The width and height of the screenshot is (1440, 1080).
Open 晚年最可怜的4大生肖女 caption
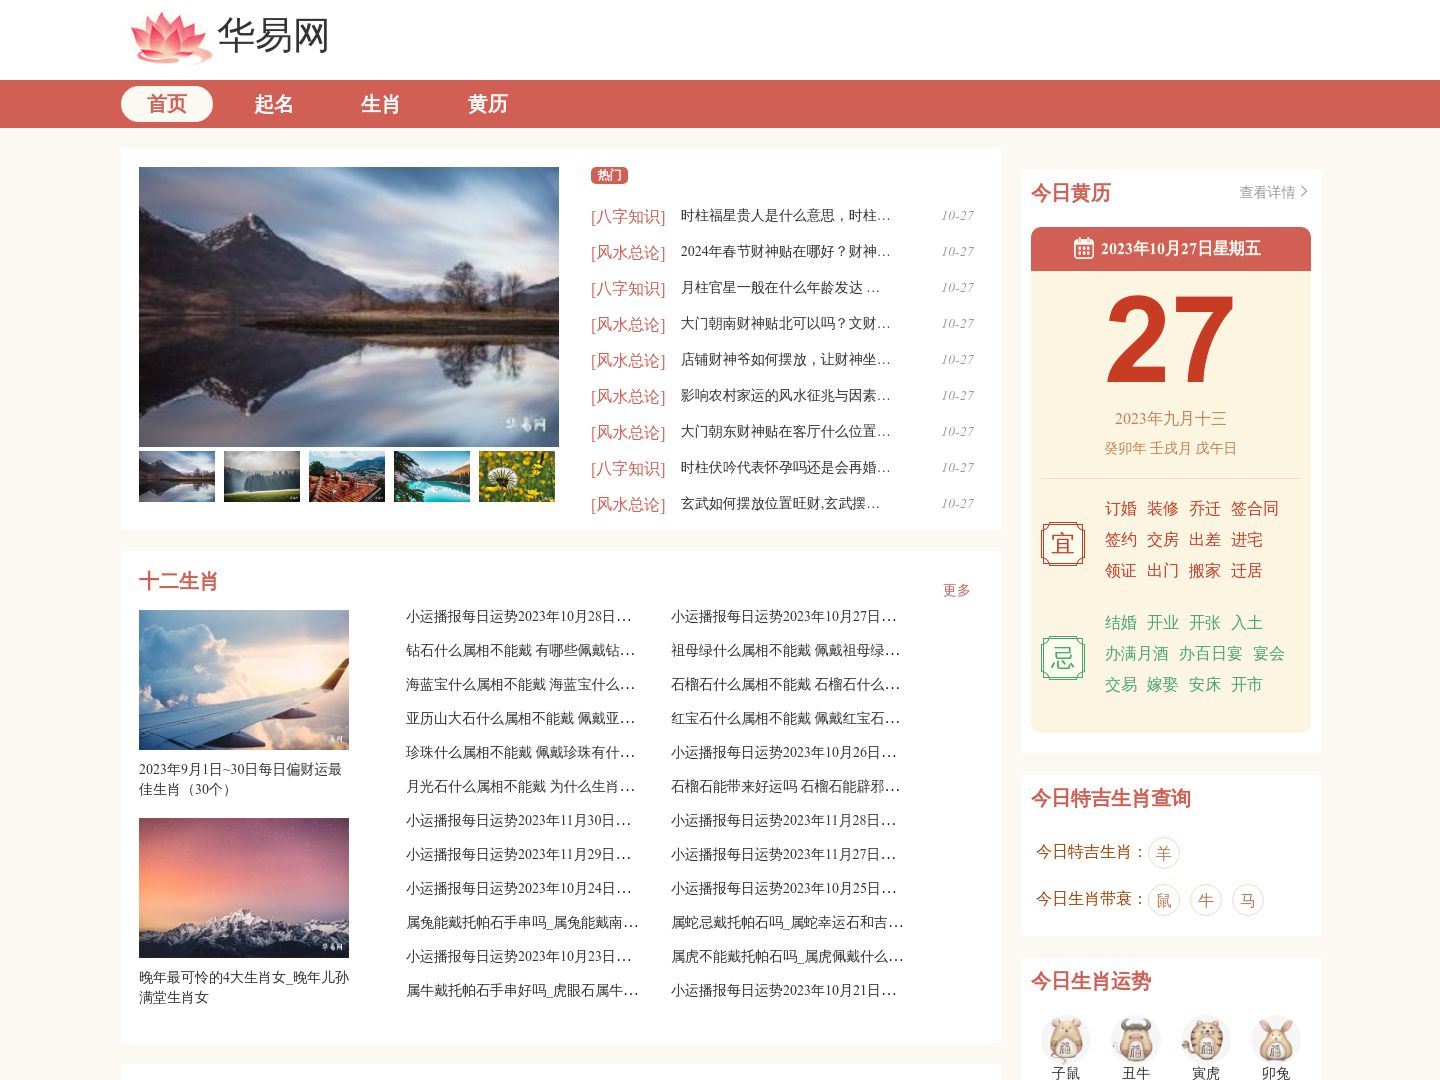point(244,987)
